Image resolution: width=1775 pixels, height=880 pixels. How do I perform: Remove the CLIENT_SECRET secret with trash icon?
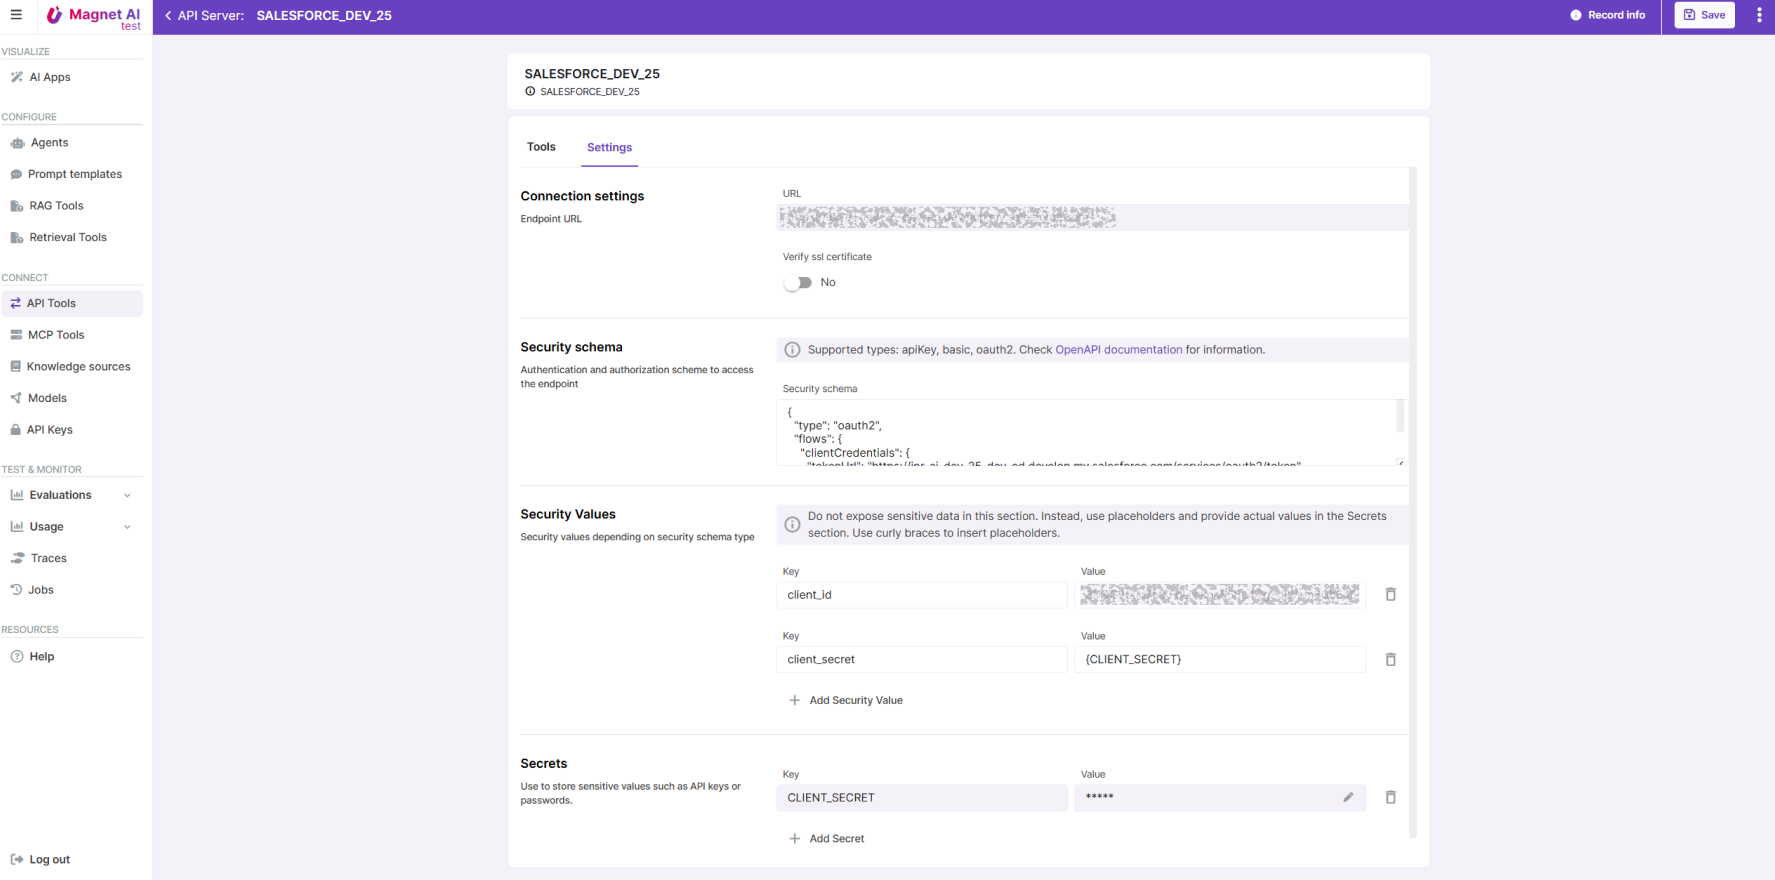pos(1390,798)
